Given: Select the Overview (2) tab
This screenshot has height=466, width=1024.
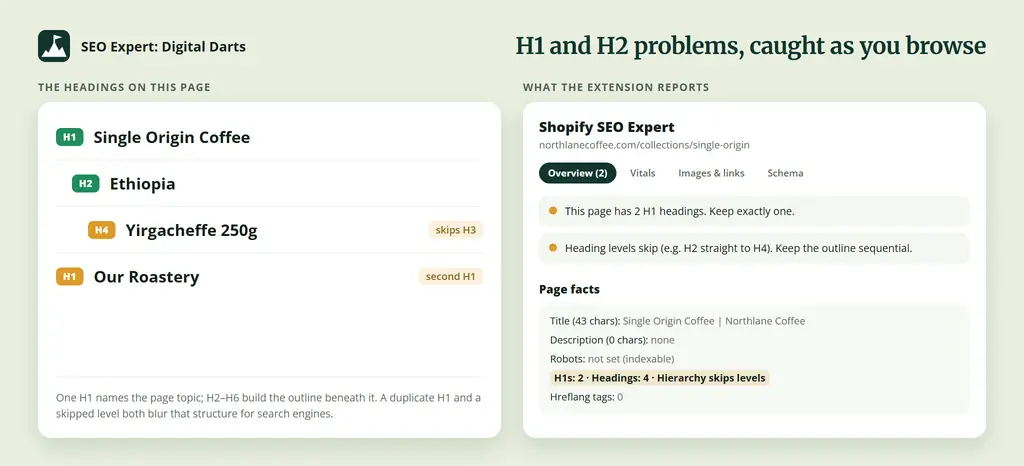Looking at the screenshot, I should (x=577, y=173).
